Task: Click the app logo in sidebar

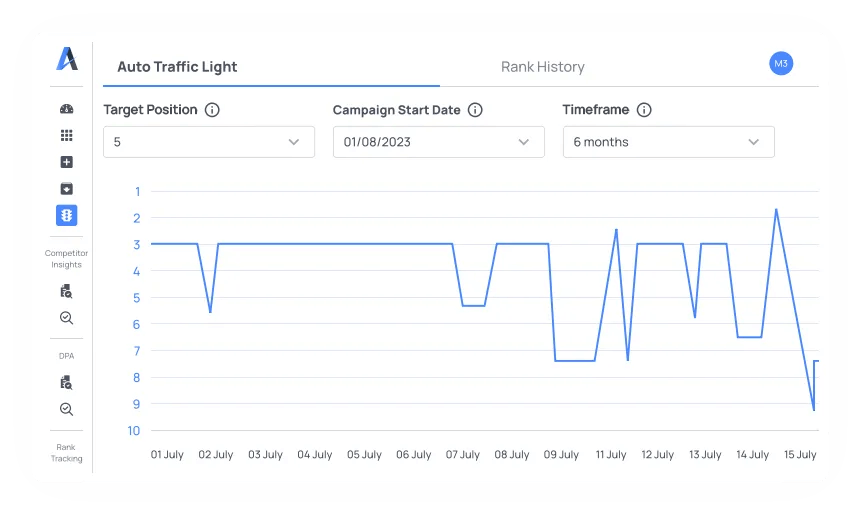Action: coord(67,60)
